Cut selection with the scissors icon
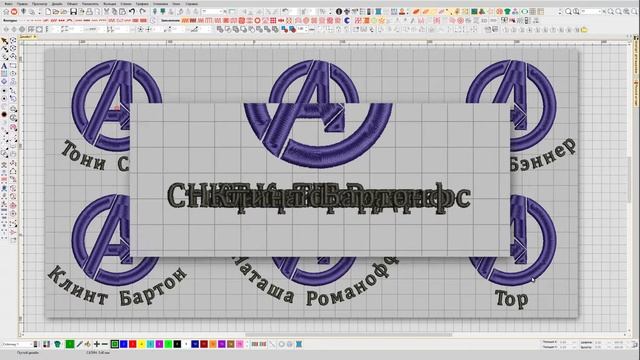 coord(106,11)
